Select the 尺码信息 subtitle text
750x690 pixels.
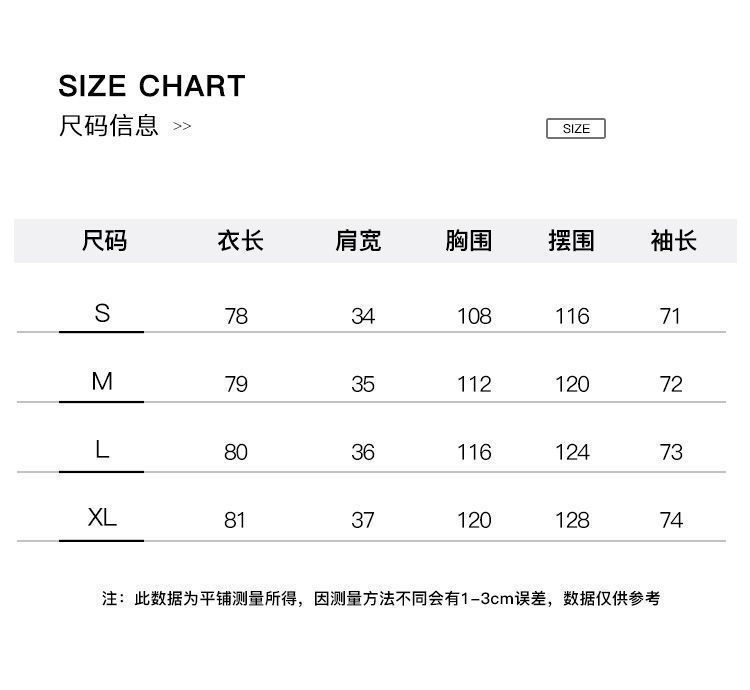[x=109, y=126]
